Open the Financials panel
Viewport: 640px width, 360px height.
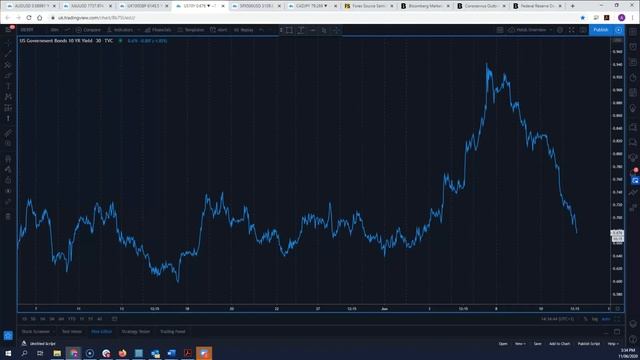pyautogui.click(x=158, y=30)
